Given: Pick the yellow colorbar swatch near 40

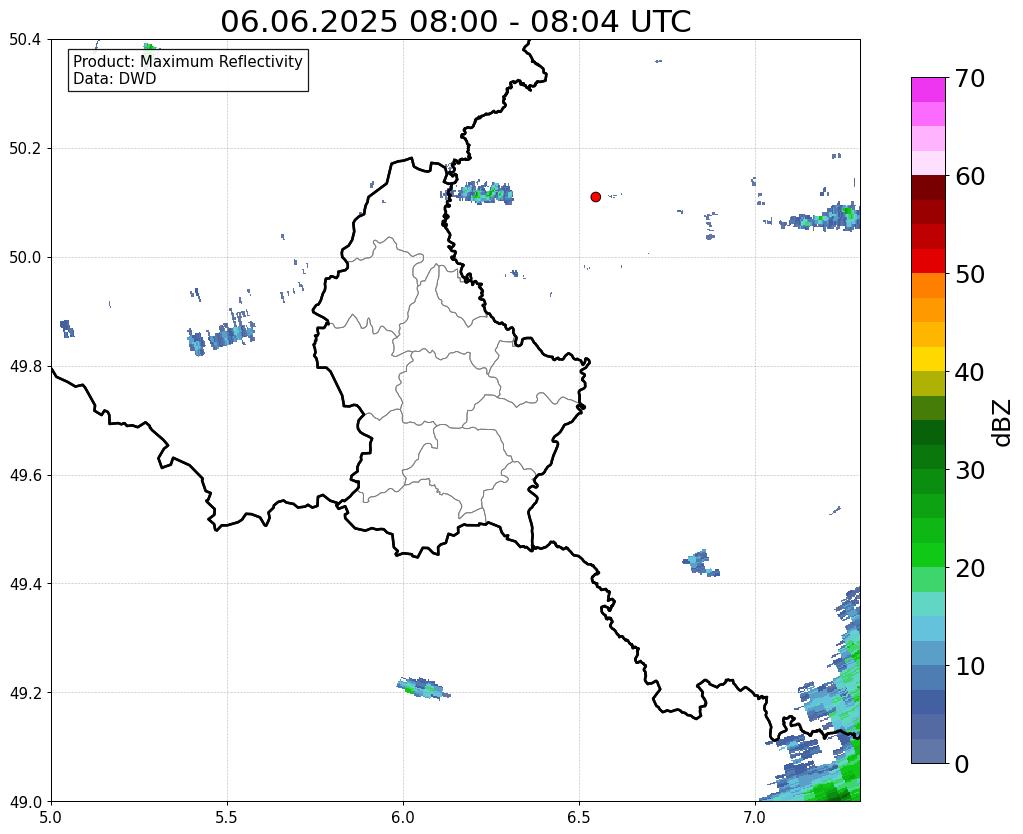Looking at the screenshot, I should pos(928,360).
